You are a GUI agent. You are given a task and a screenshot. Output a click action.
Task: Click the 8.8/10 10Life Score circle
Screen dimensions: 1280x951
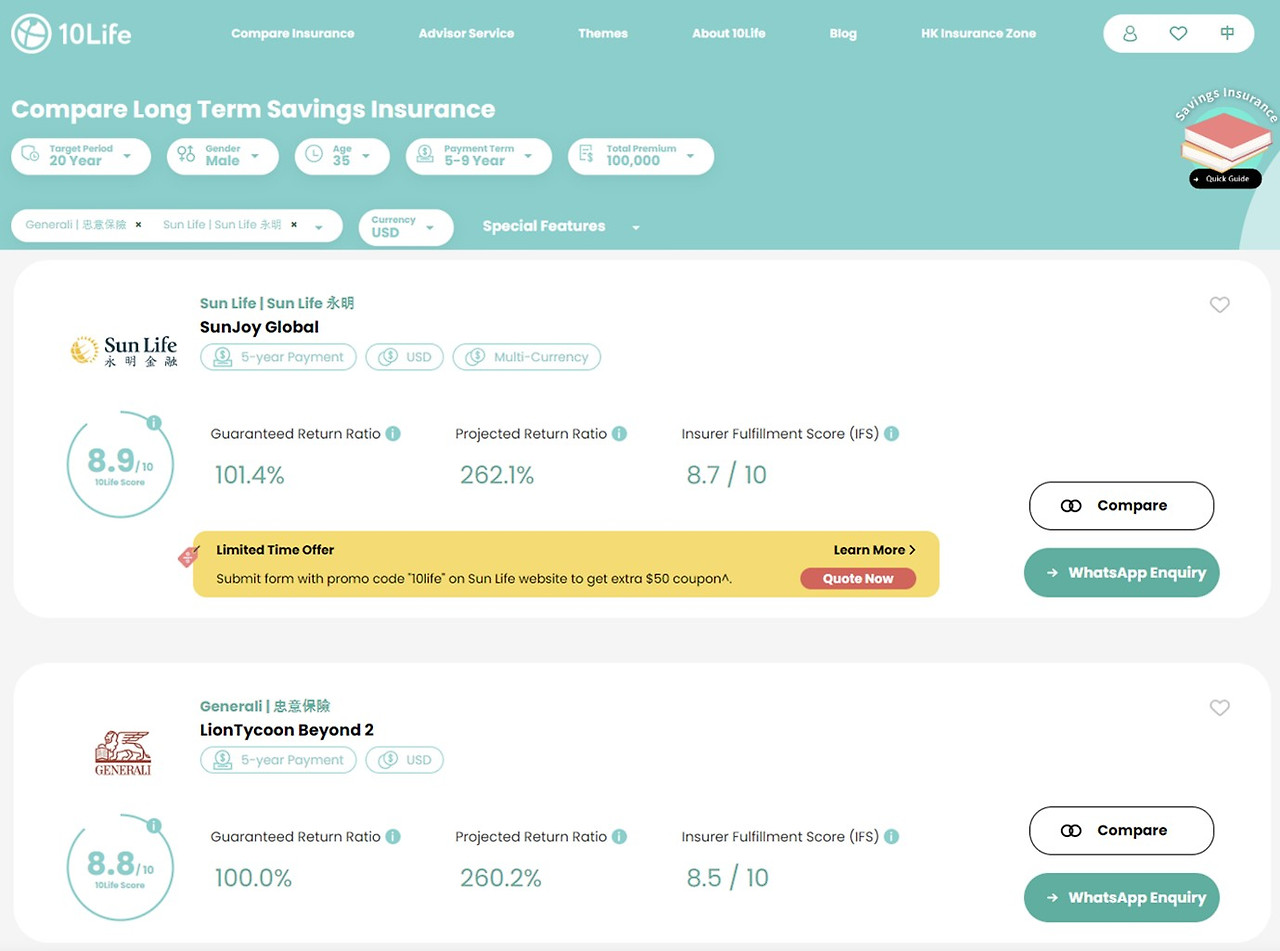[120, 867]
